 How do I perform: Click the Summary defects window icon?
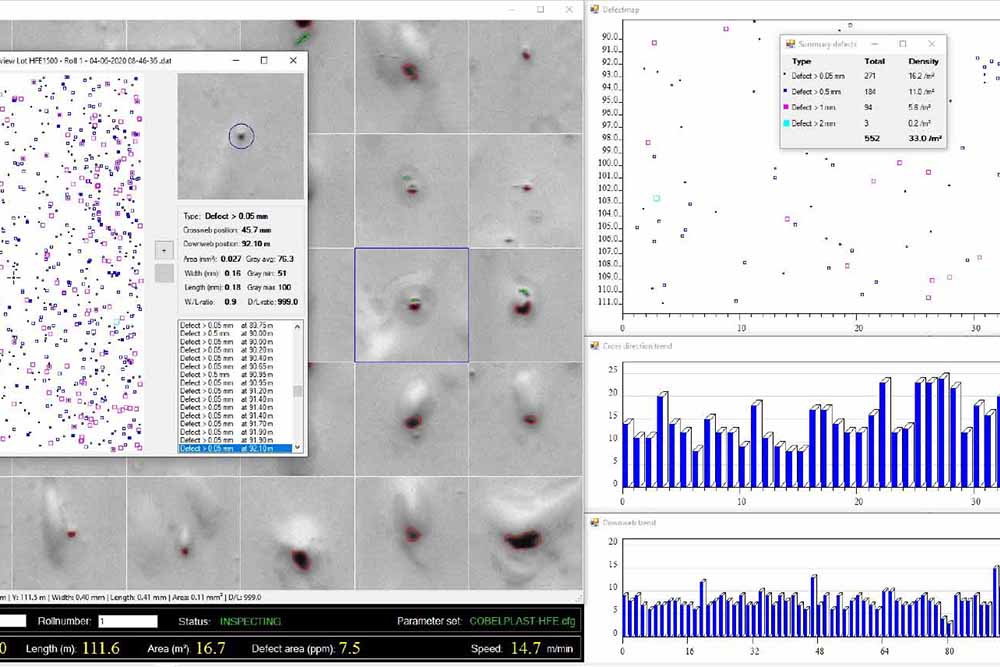790,44
